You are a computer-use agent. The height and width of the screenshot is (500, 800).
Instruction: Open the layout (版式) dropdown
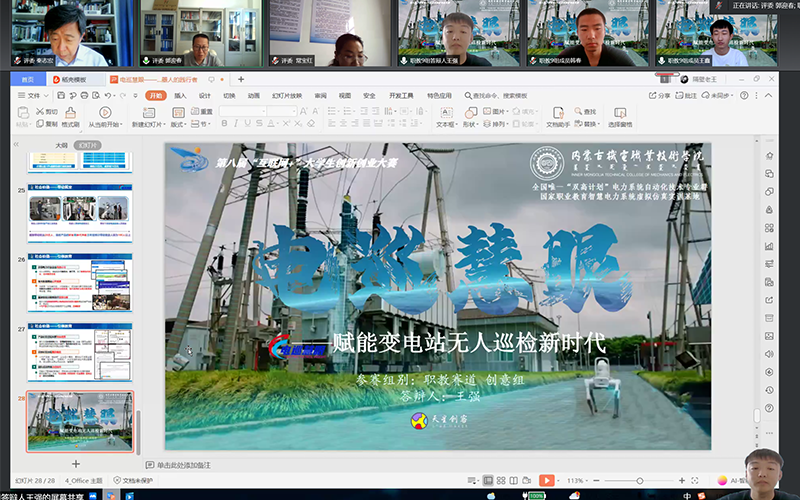pos(177,125)
